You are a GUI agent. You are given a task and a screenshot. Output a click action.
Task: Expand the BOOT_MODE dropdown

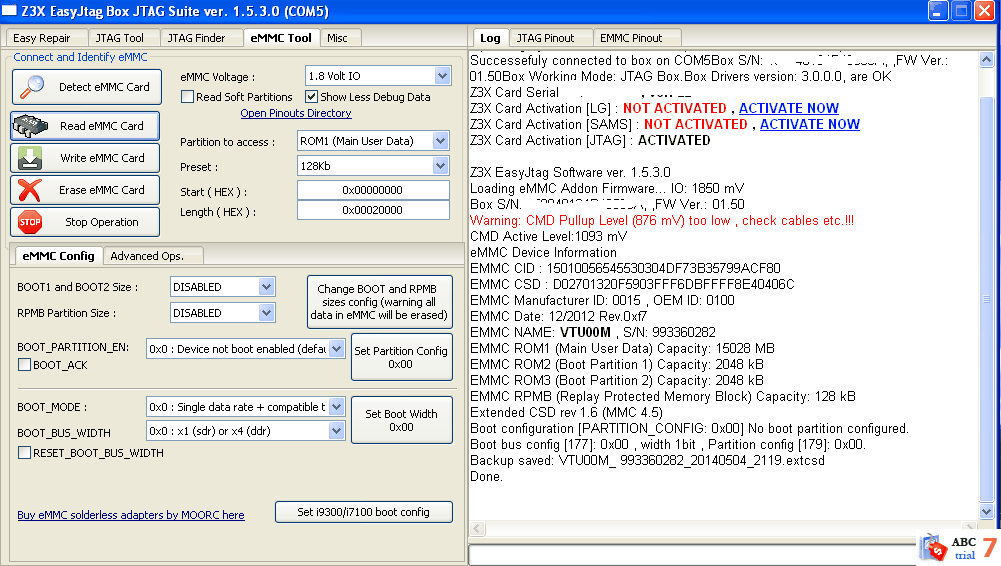[x=336, y=407]
